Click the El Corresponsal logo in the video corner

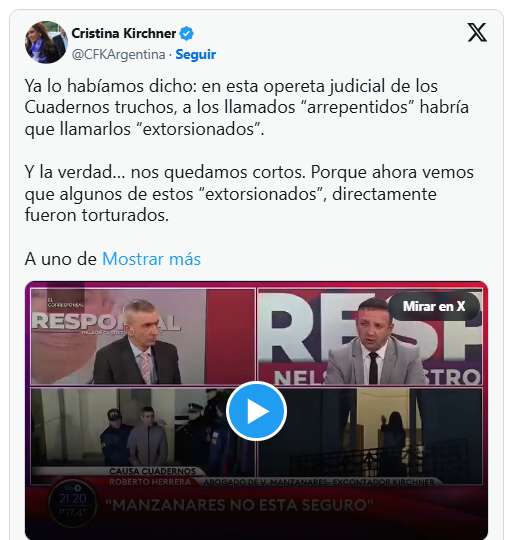(x=65, y=302)
